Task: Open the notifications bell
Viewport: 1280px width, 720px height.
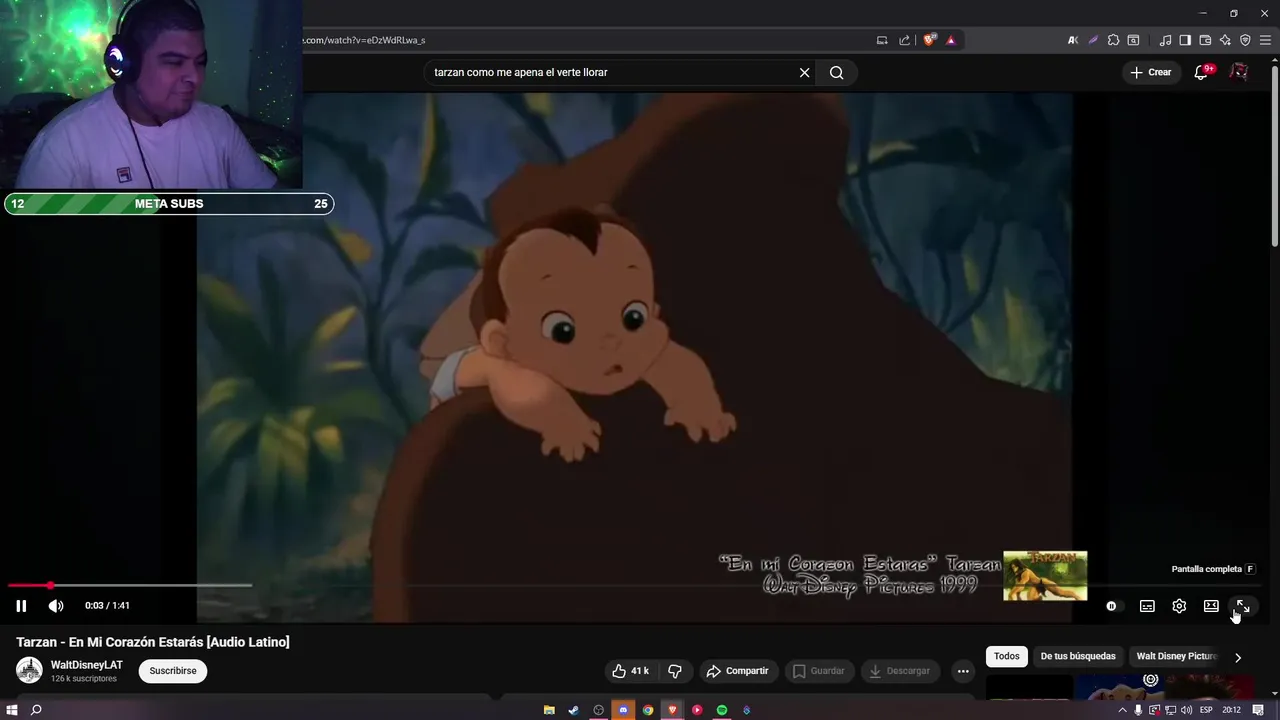Action: click(x=1201, y=72)
